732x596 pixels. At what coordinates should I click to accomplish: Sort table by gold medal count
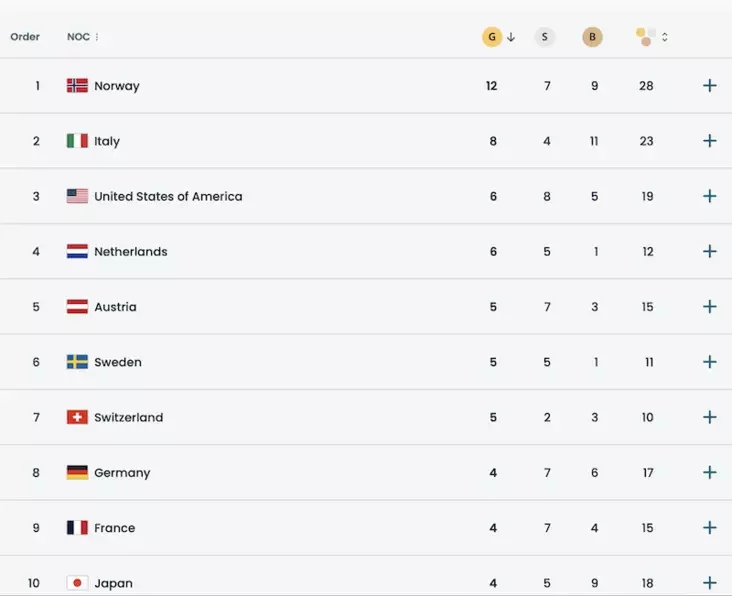click(491, 37)
